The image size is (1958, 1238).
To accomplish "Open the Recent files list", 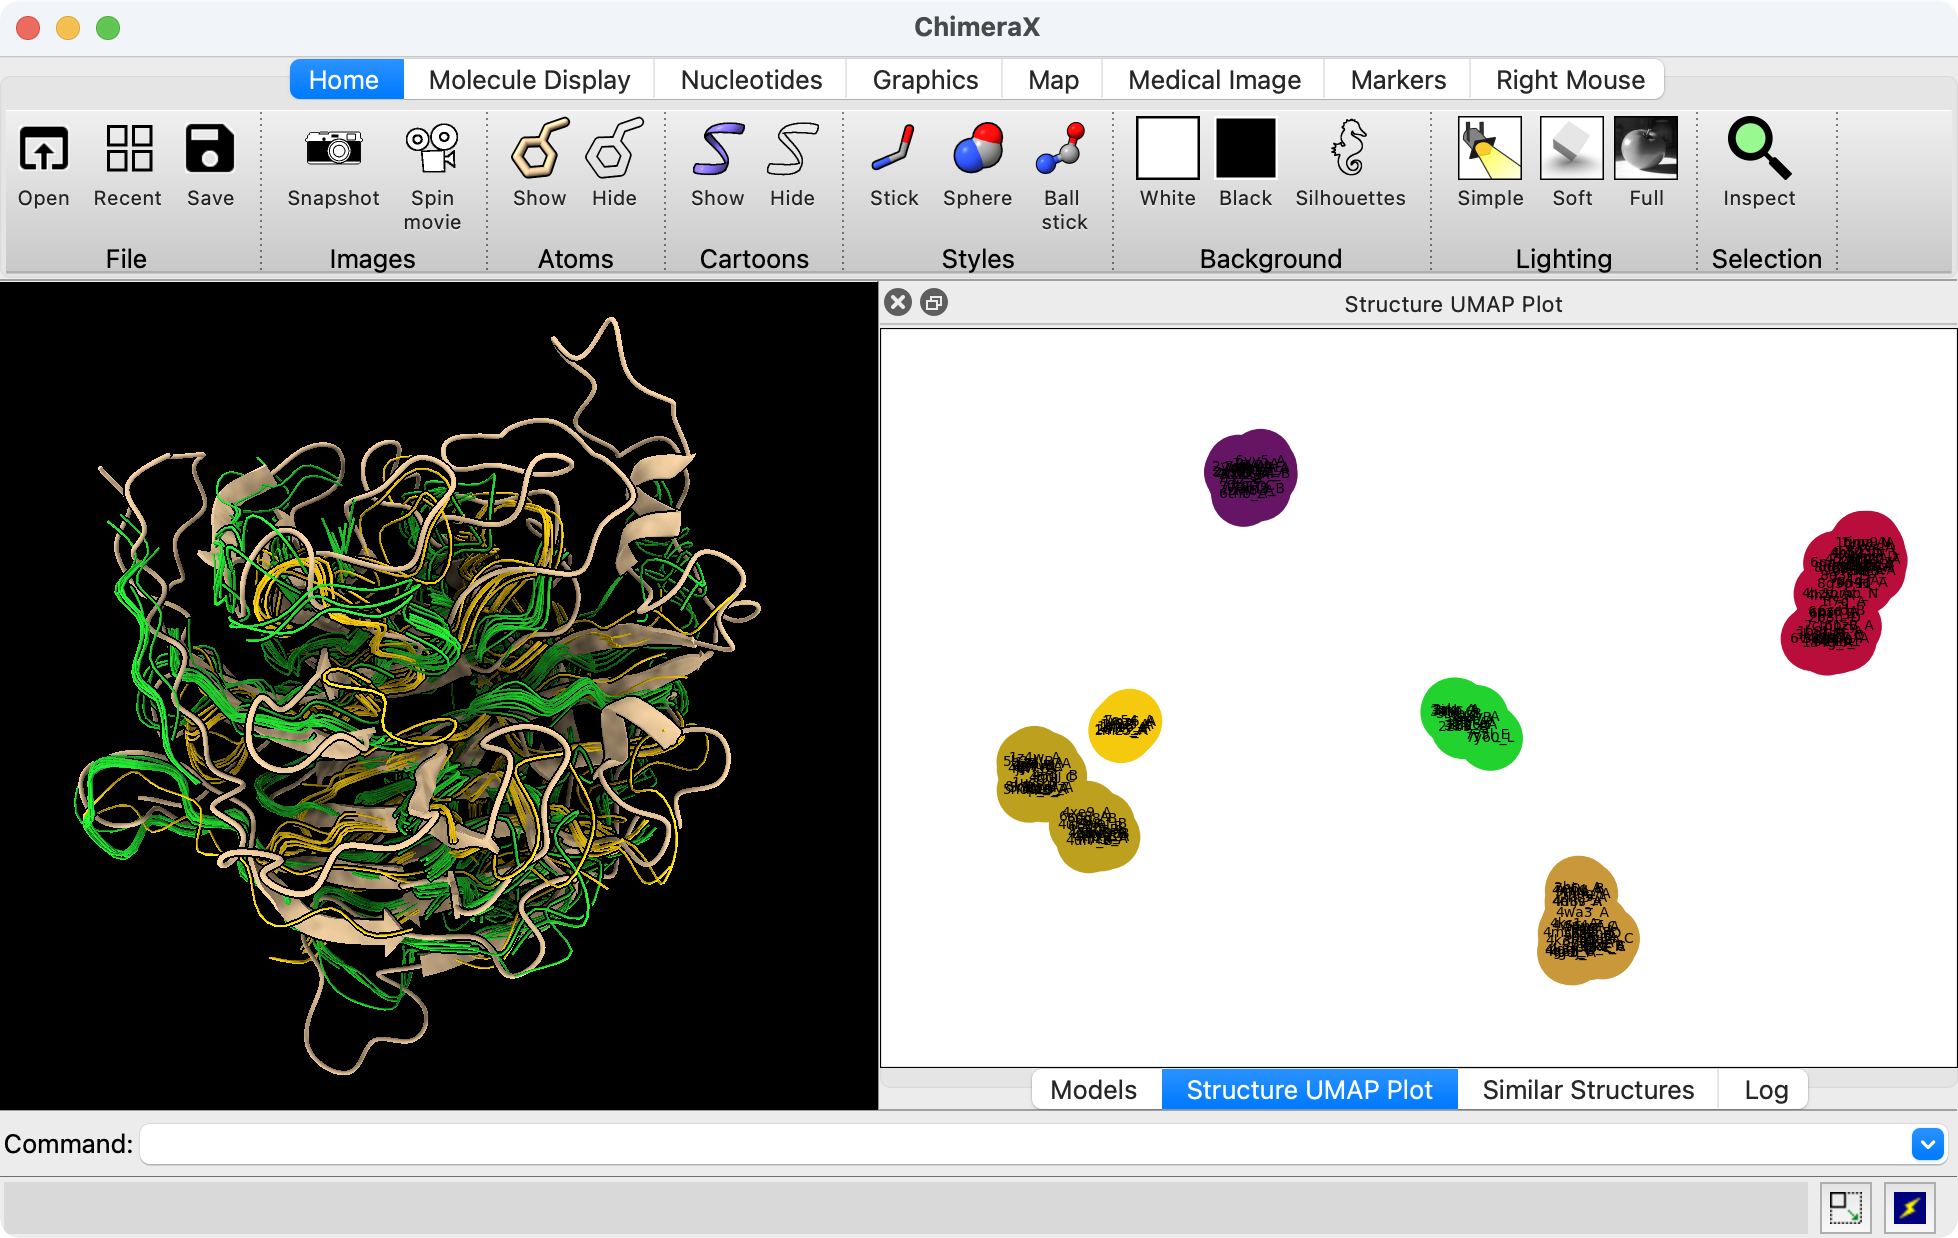I will click(x=128, y=150).
